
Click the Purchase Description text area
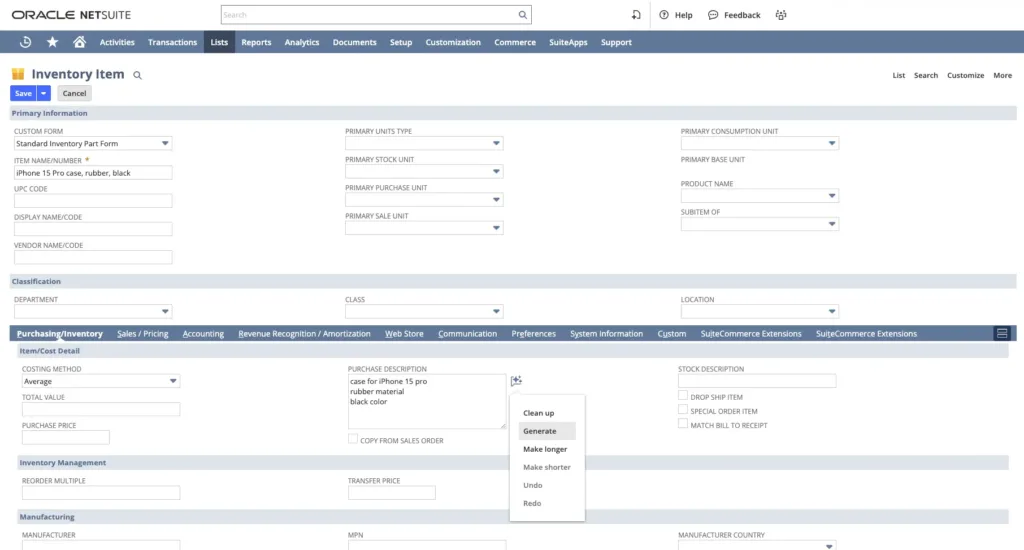coord(426,401)
